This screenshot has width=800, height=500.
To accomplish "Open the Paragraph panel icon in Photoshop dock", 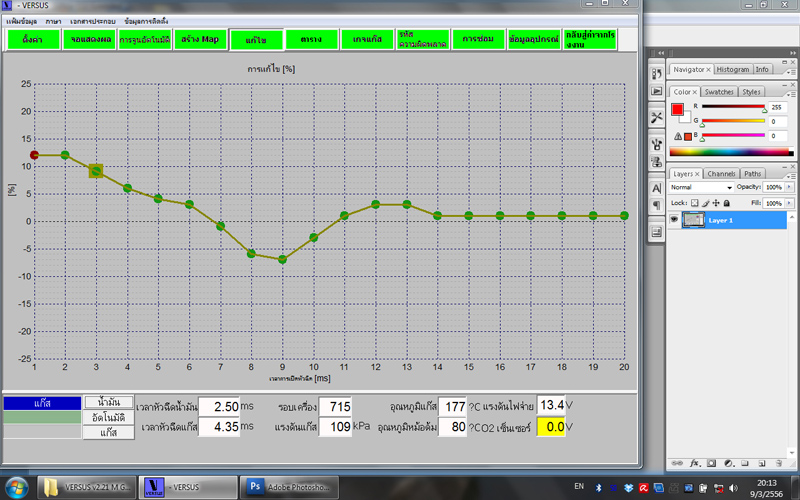I will click(657, 206).
